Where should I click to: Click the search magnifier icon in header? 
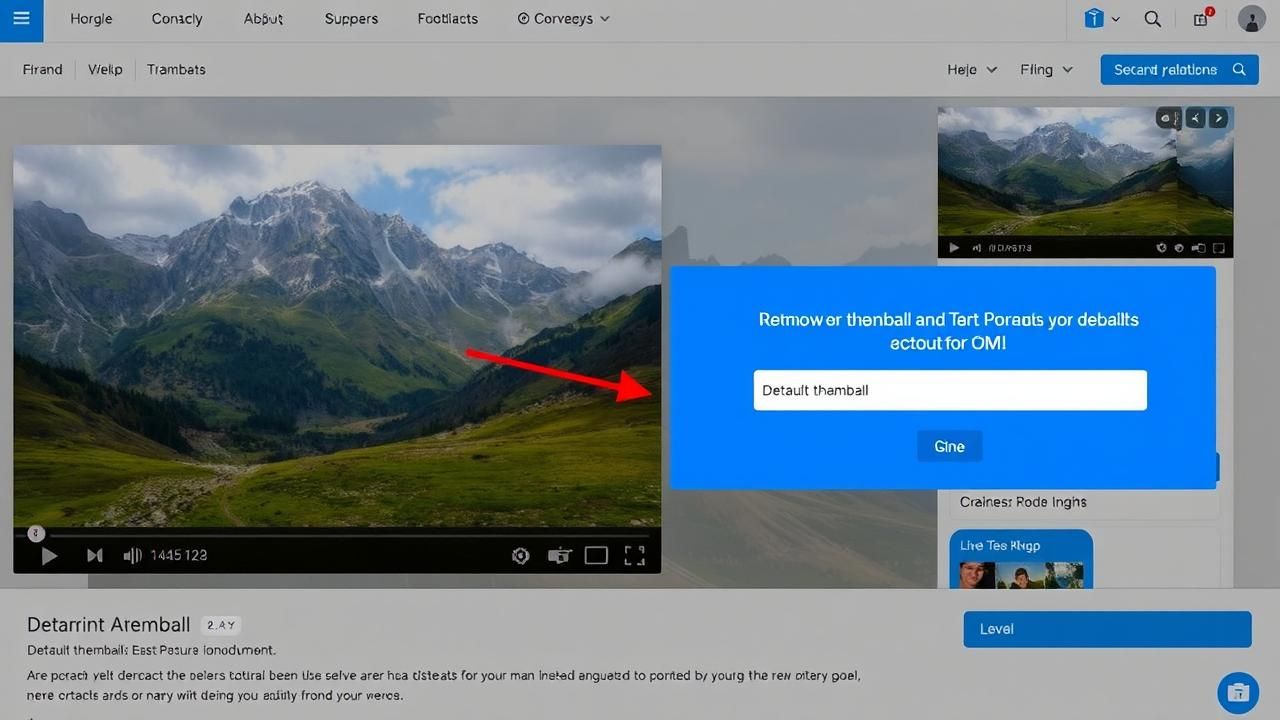1152,19
